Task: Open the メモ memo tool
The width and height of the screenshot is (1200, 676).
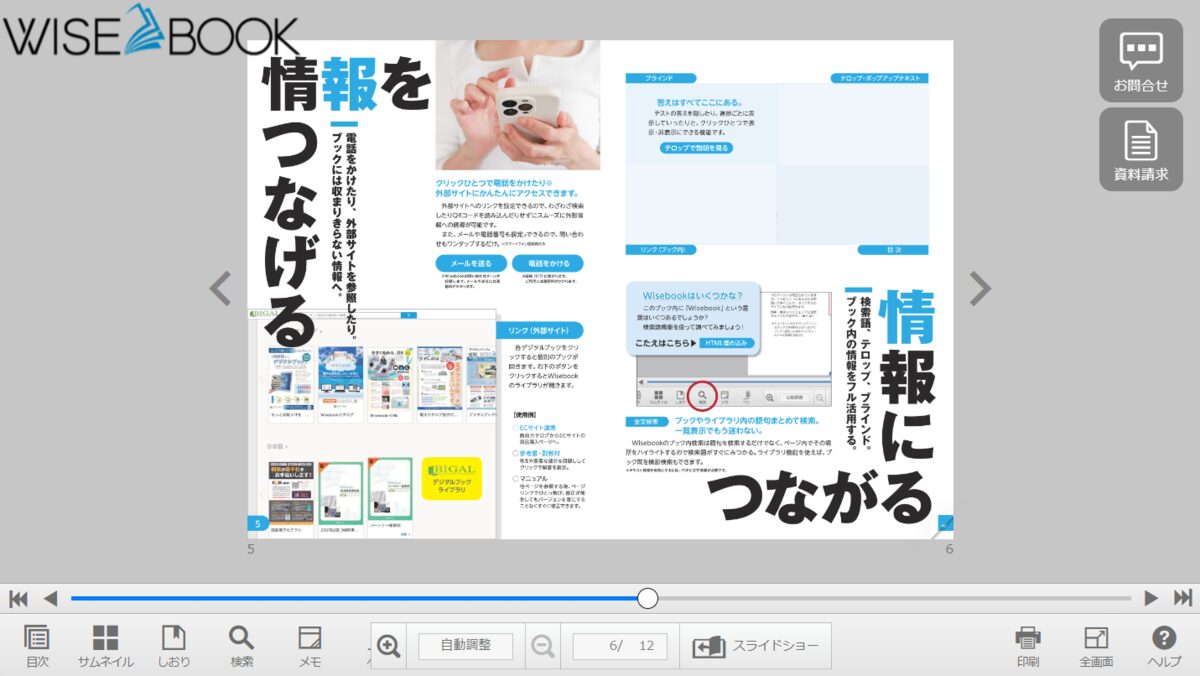Action: click(x=310, y=646)
